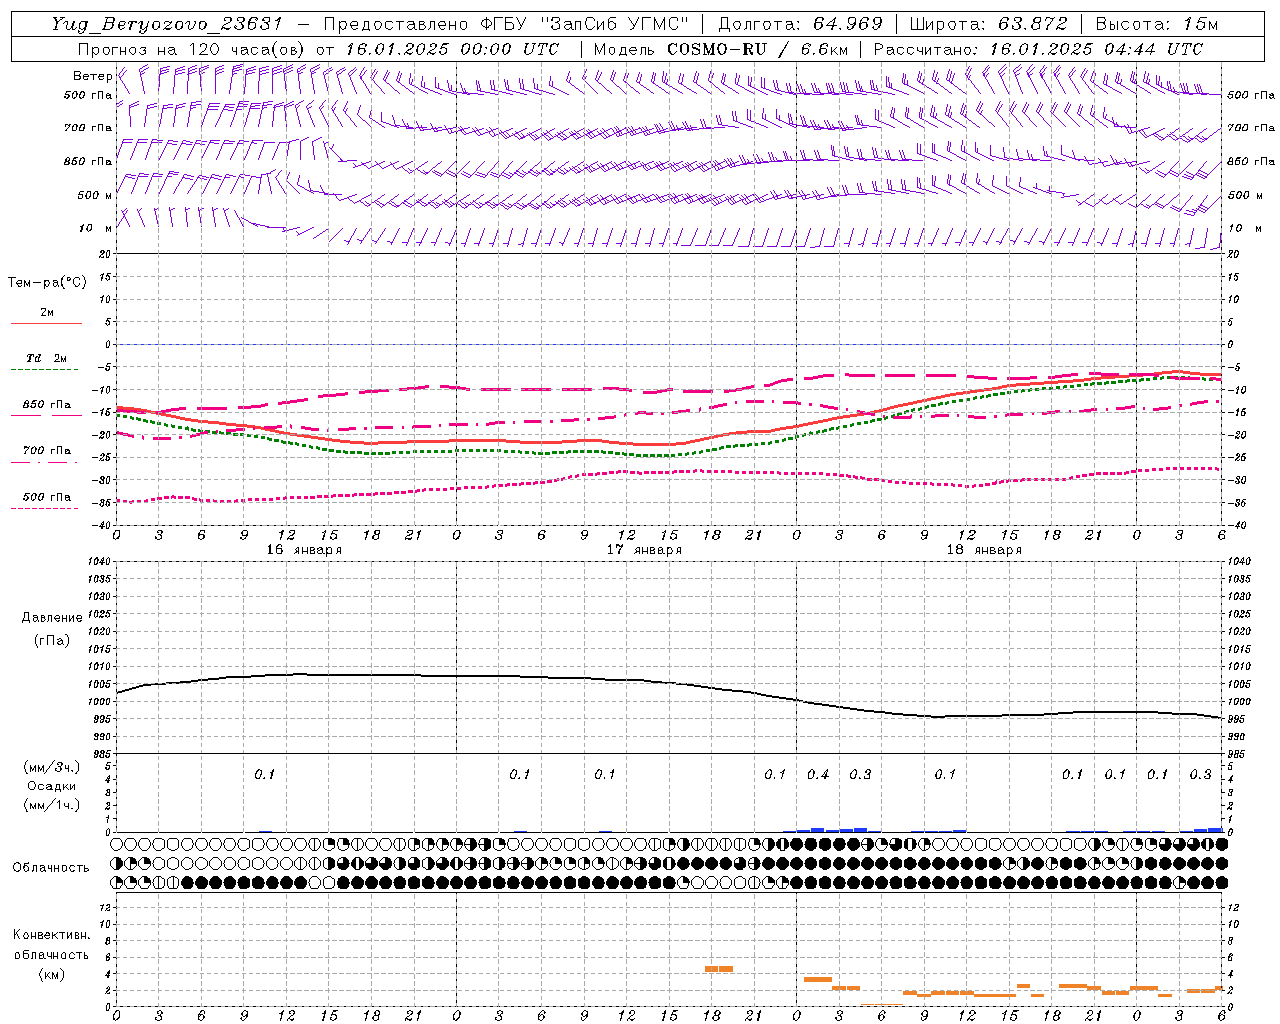Click the green dashed line sample under 'Td 2м'
The height and width of the screenshot is (1024, 1280).
coord(46,370)
